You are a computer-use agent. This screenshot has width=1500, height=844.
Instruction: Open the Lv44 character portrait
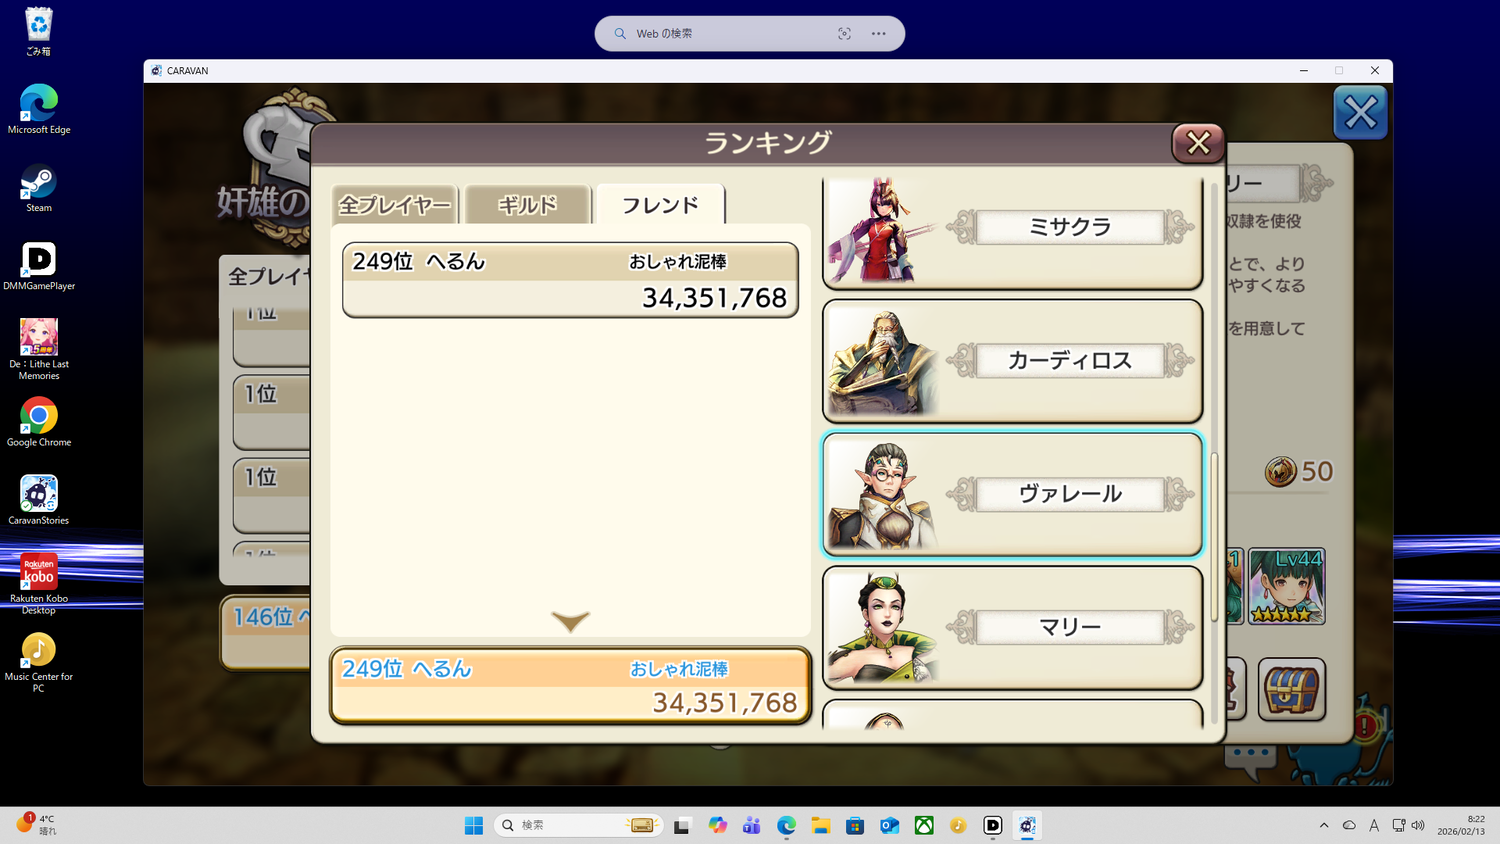pos(1287,586)
